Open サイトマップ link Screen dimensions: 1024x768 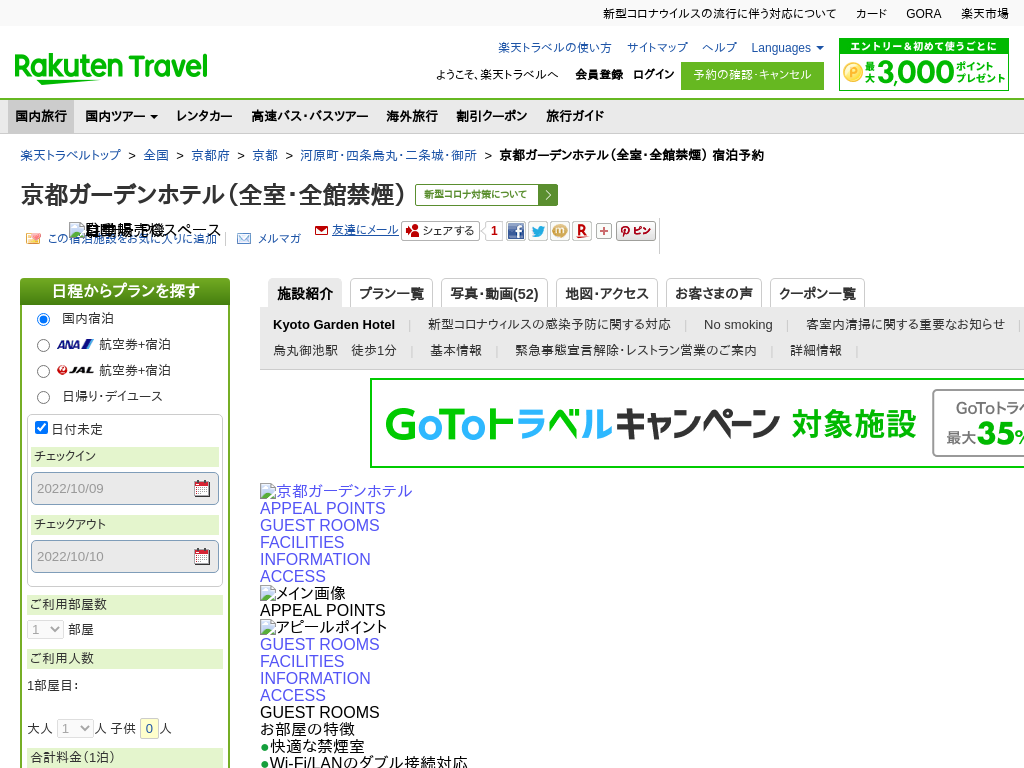tap(657, 48)
